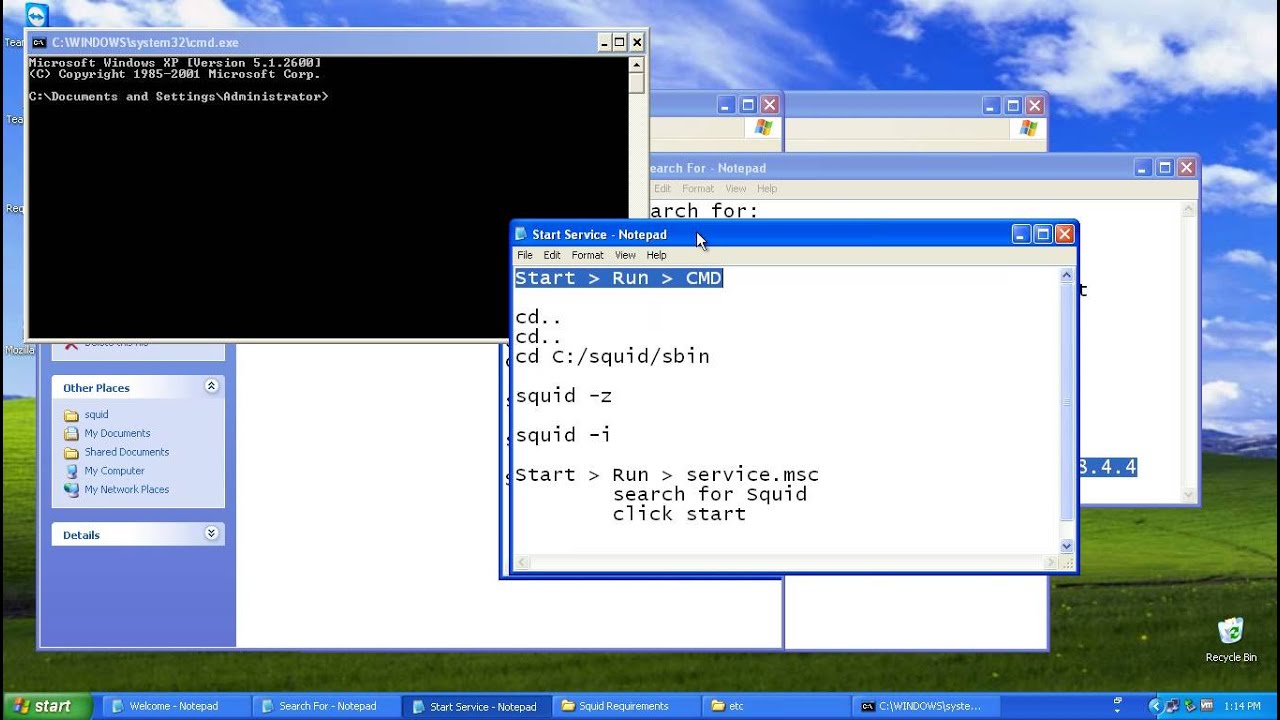1280x720 pixels.
Task: Click the line 'cd C:/squid/sbin'
Action: pyautogui.click(x=612, y=356)
